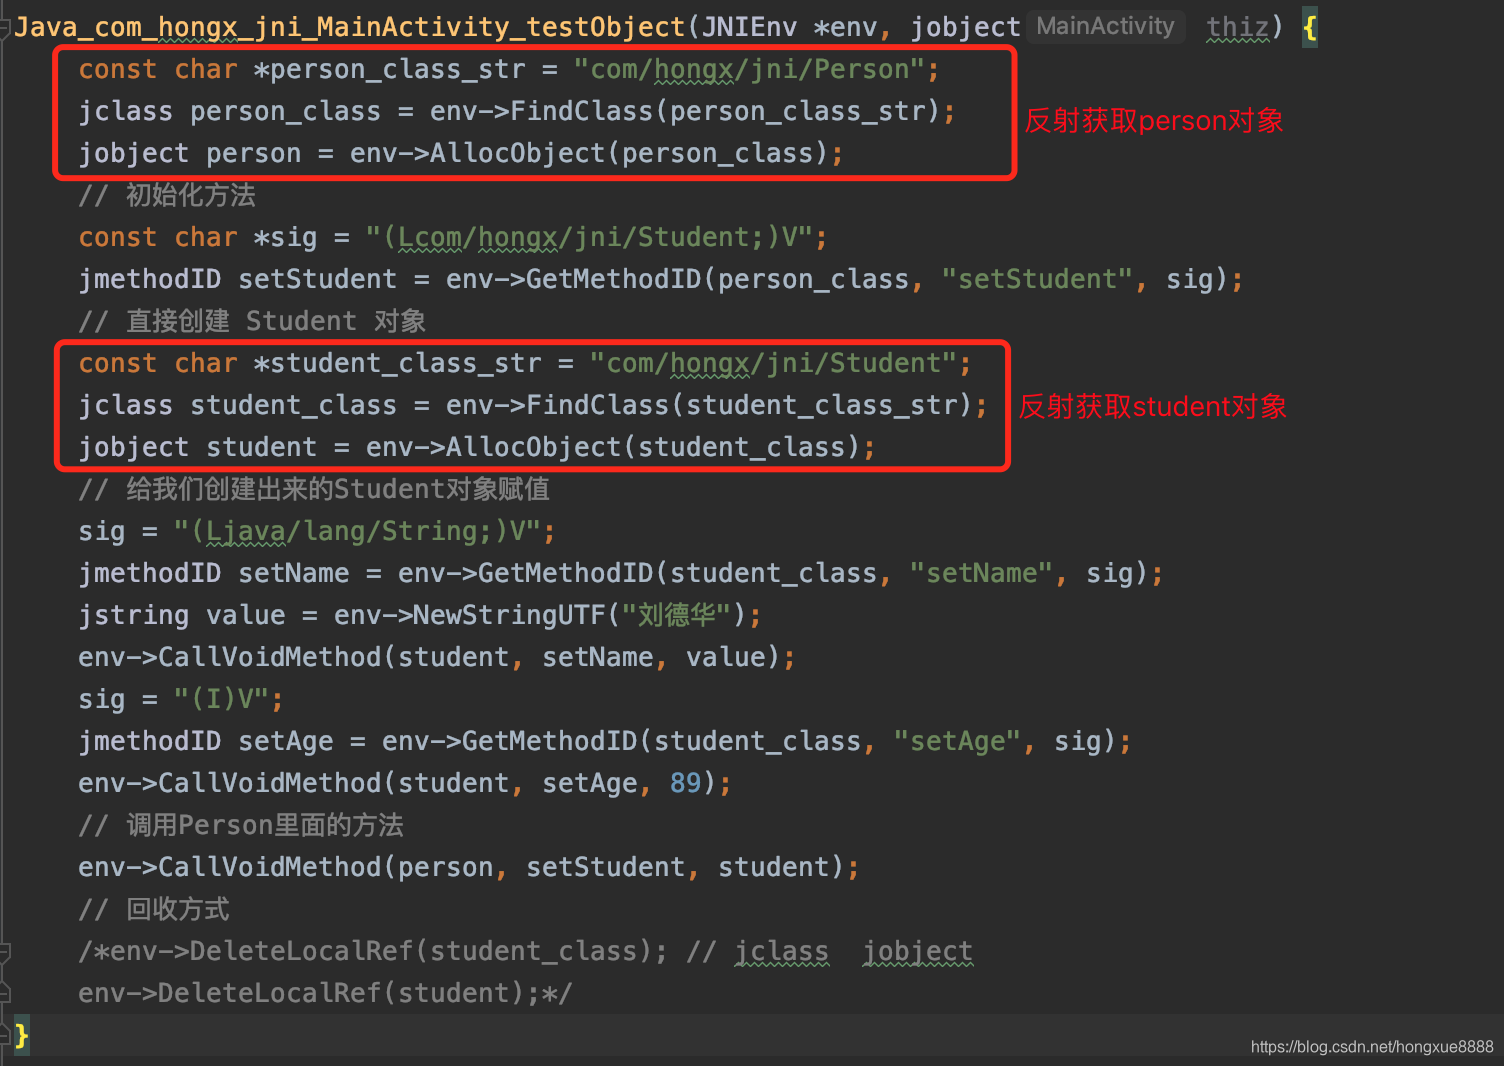The width and height of the screenshot is (1504, 1066).
Task: Click the string "(I)V"
Action: pyautogui.click(x=221, y=699)
